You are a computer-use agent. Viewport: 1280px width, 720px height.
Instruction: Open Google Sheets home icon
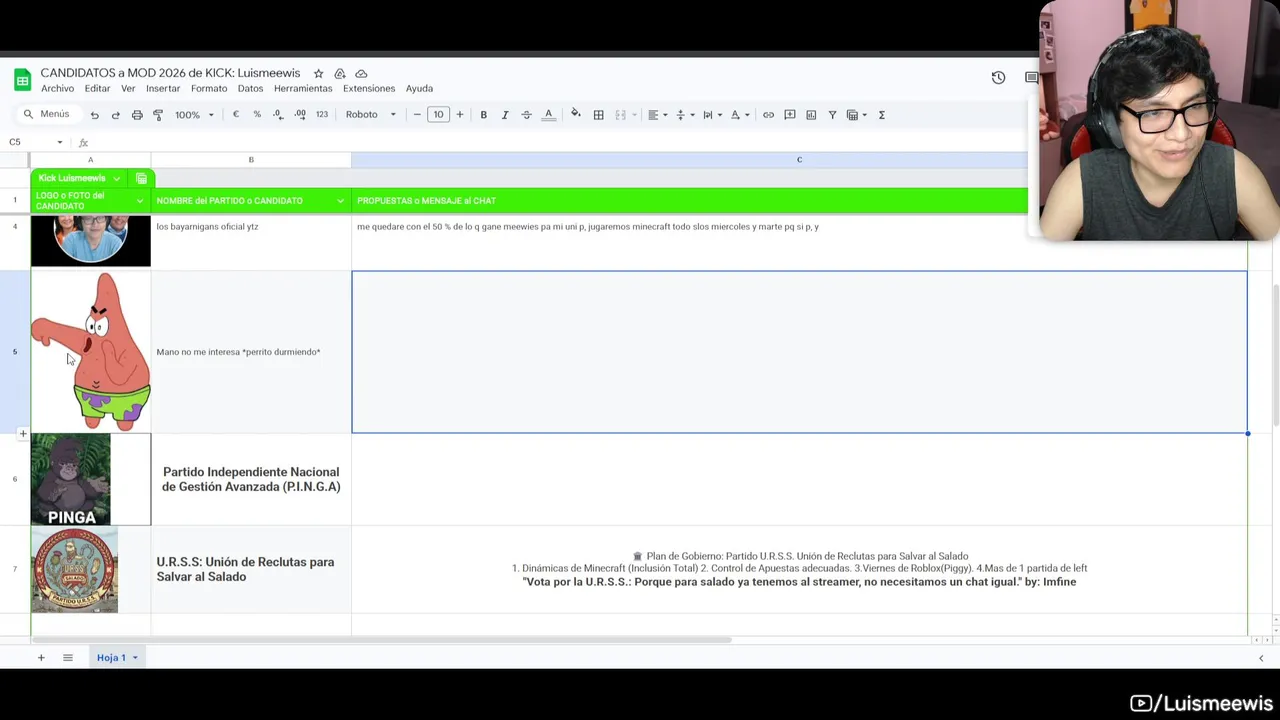click(x=22, y=80)
